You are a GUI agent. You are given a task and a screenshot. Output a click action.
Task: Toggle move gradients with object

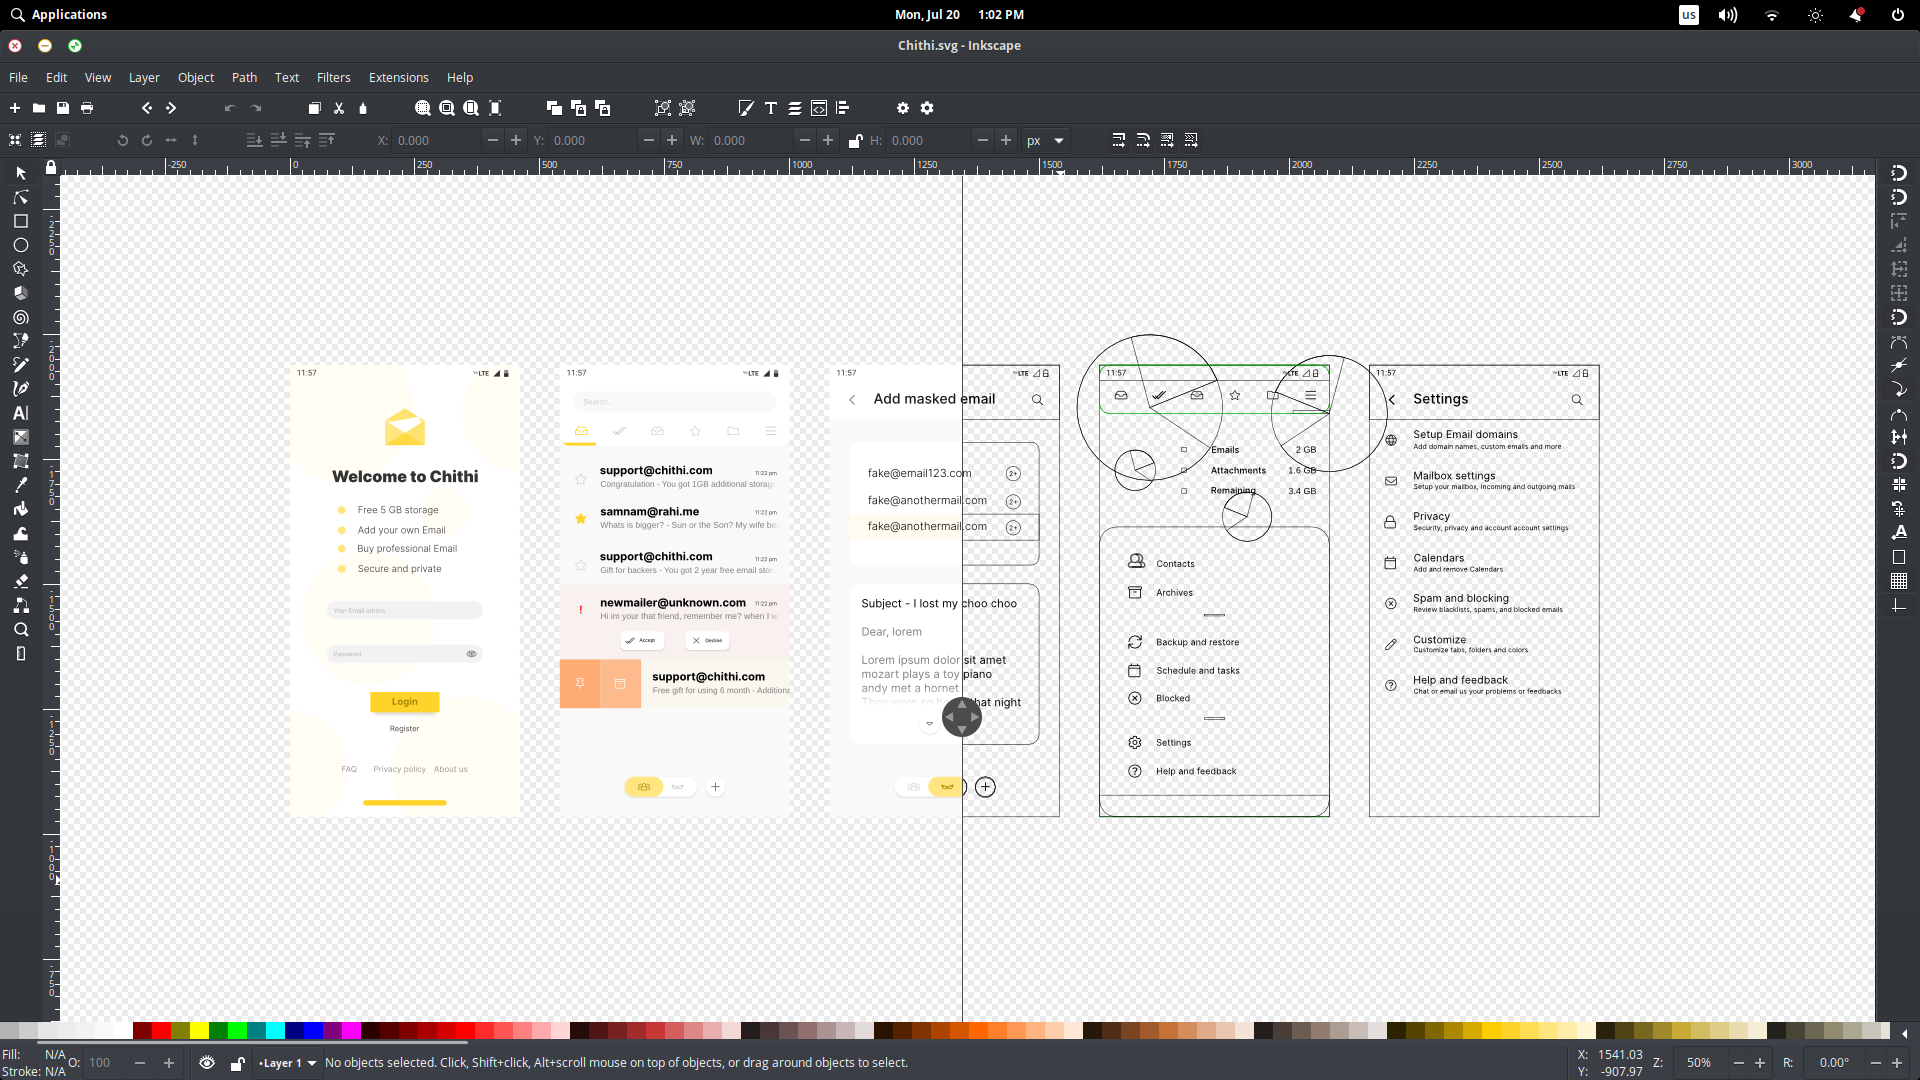tap(1167, 140)
